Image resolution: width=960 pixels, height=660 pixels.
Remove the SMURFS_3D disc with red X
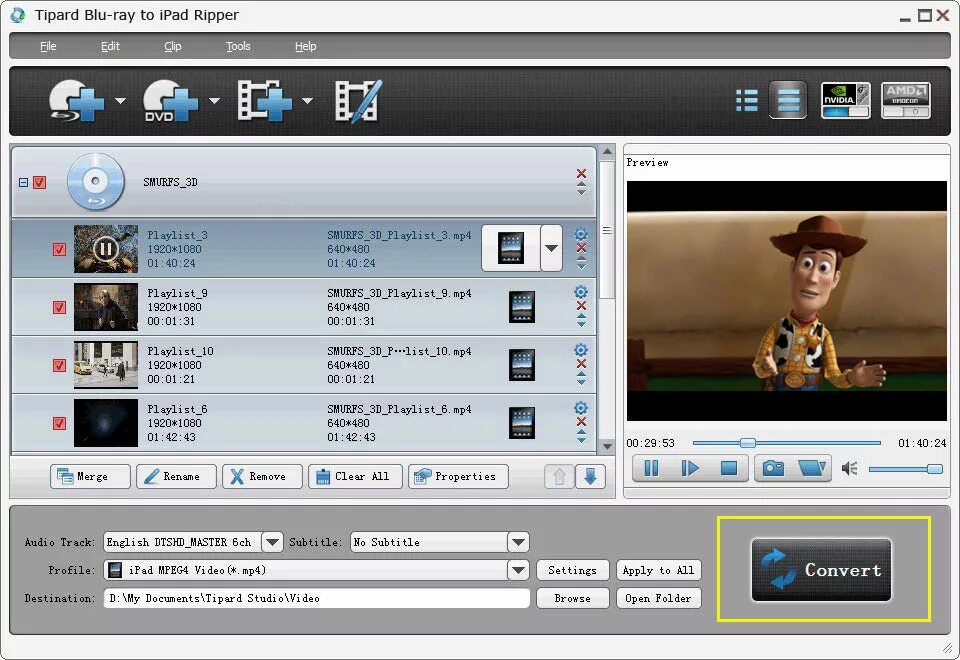point(581,174)
